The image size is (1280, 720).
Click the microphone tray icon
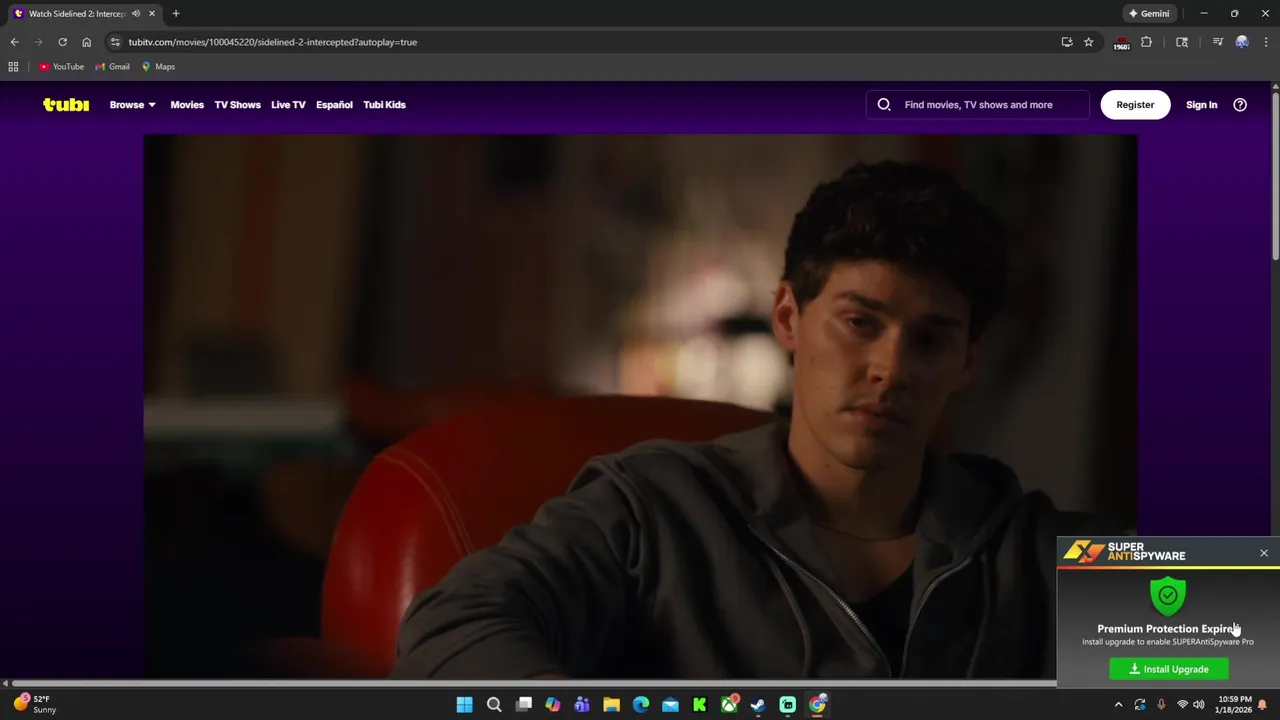click(x=1161, y=705)
